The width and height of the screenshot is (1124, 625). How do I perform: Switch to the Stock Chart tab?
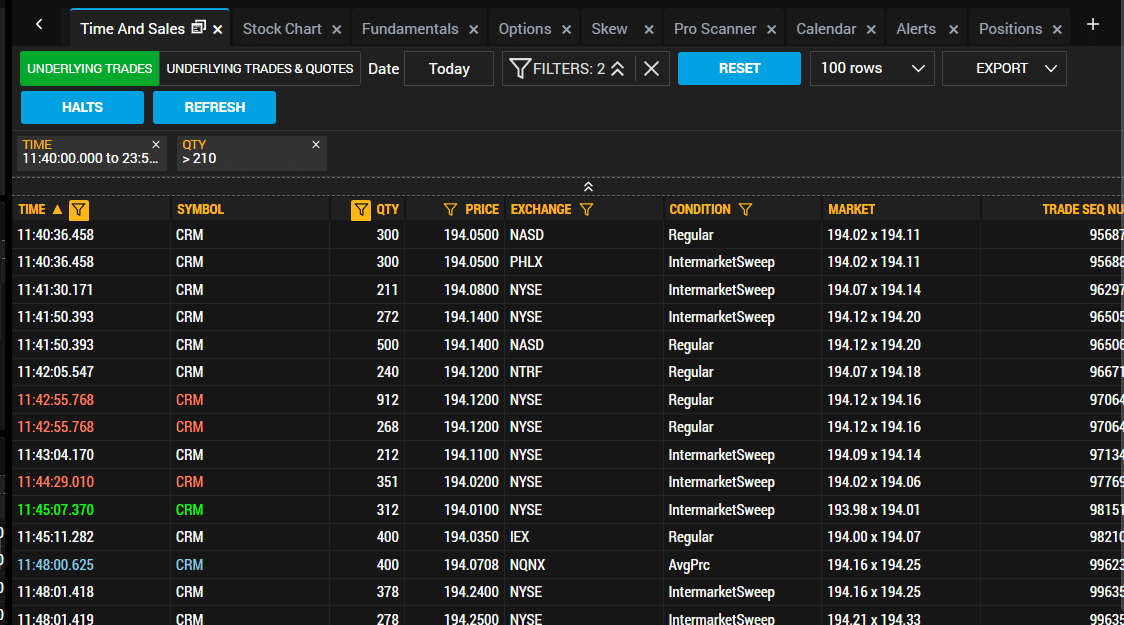[x=282, y=29]
